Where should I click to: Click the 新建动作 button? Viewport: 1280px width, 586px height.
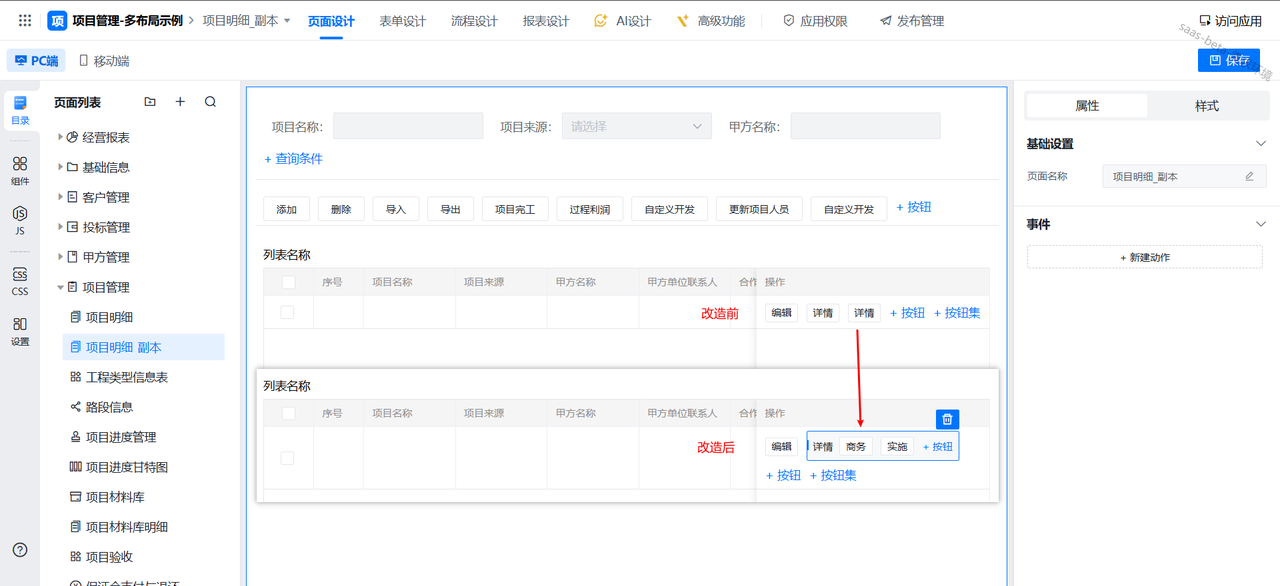pyautogui.click(x=1144, y=257)
